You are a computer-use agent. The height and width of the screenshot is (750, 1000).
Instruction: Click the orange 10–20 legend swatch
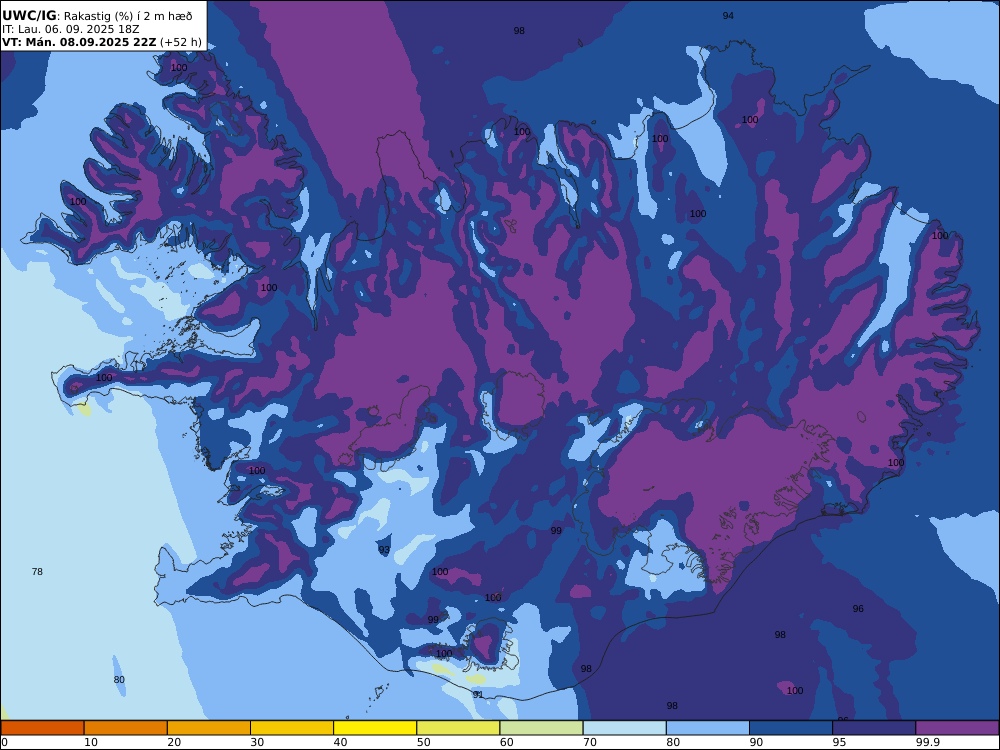126,728
